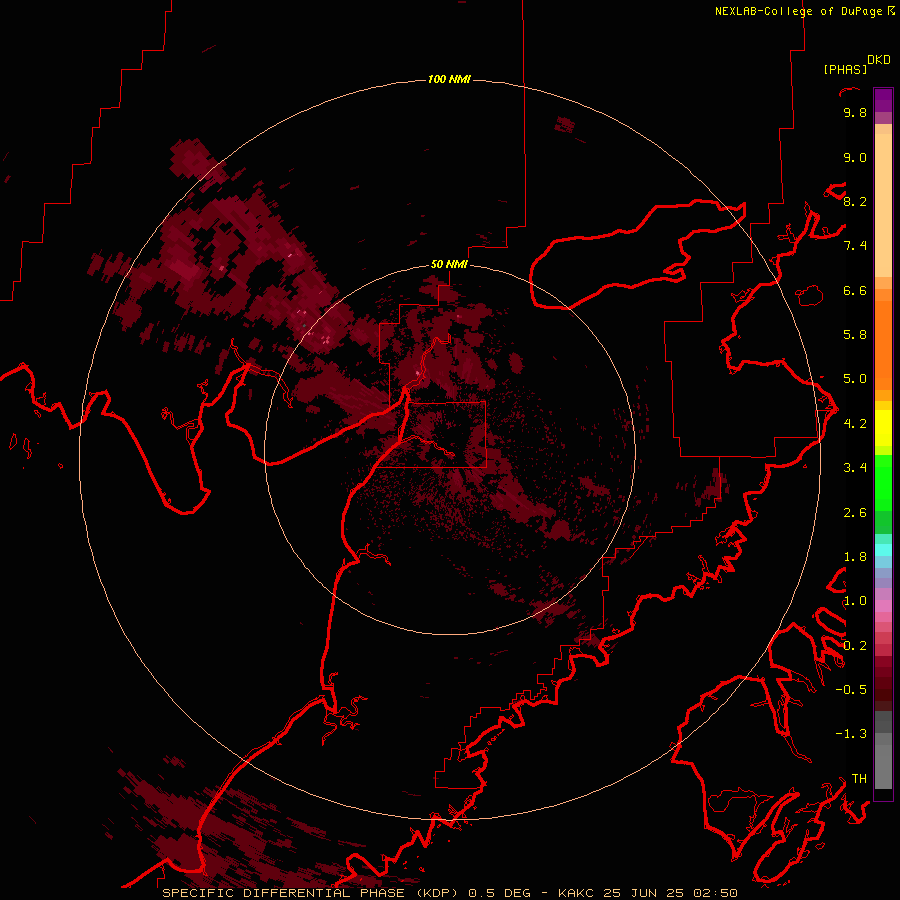This screenshot has height=900, width=900.
Task: Click the 5.0 value on the color scale
Action: click(x=855, y=379)
